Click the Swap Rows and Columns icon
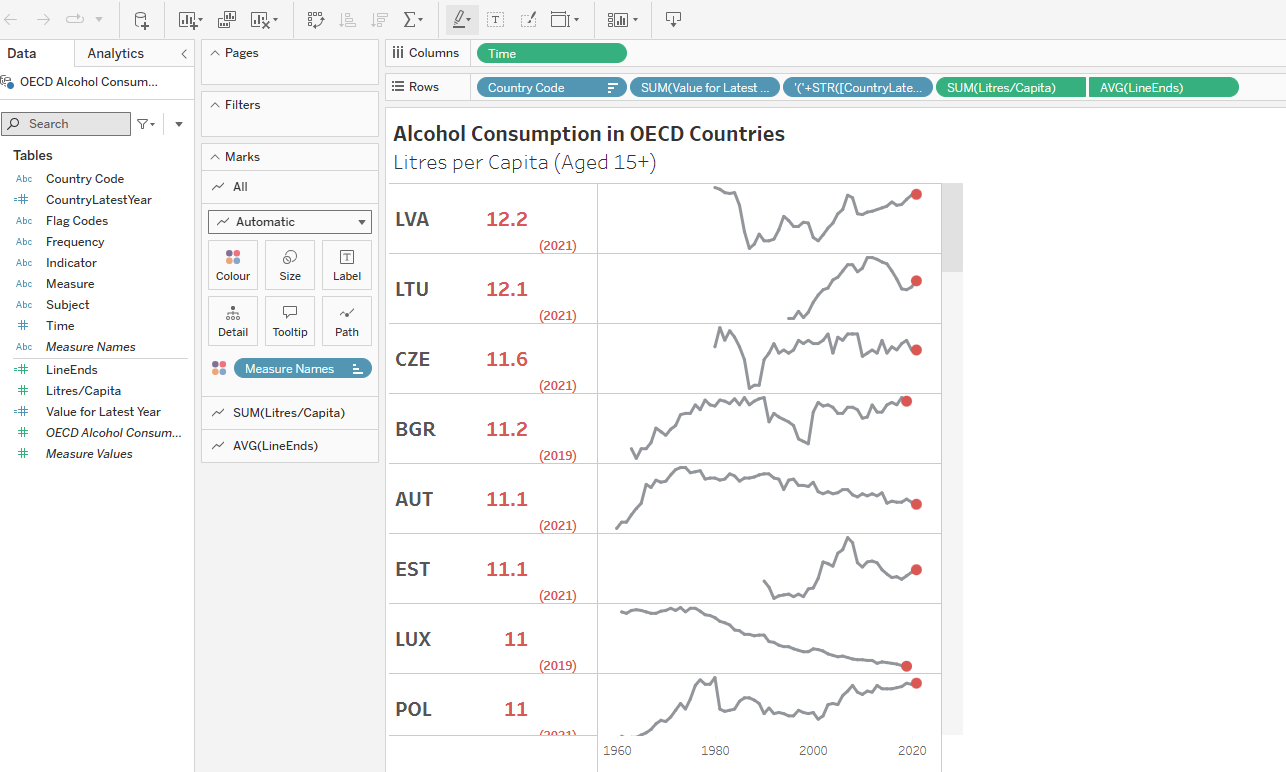The width and height of the screenshot is (1286, 772). pos(316,19)
